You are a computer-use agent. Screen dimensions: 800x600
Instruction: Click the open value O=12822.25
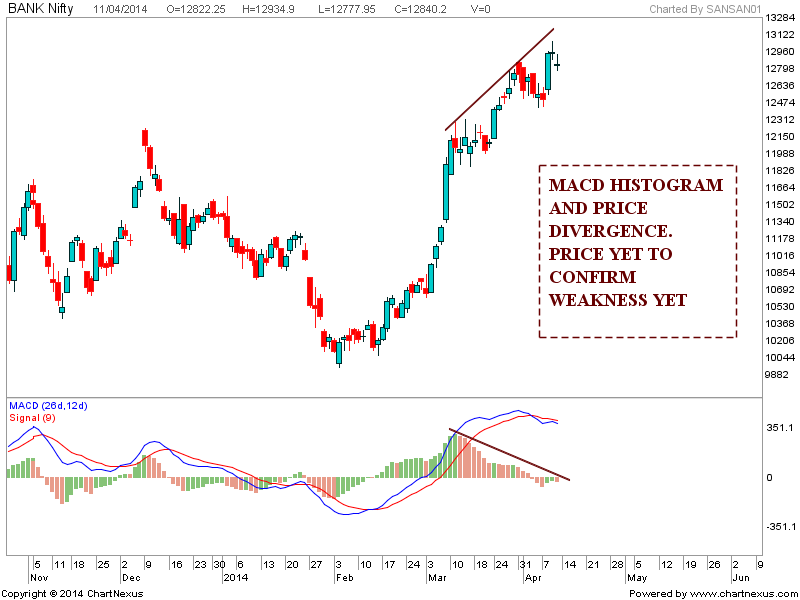(196, 9)
